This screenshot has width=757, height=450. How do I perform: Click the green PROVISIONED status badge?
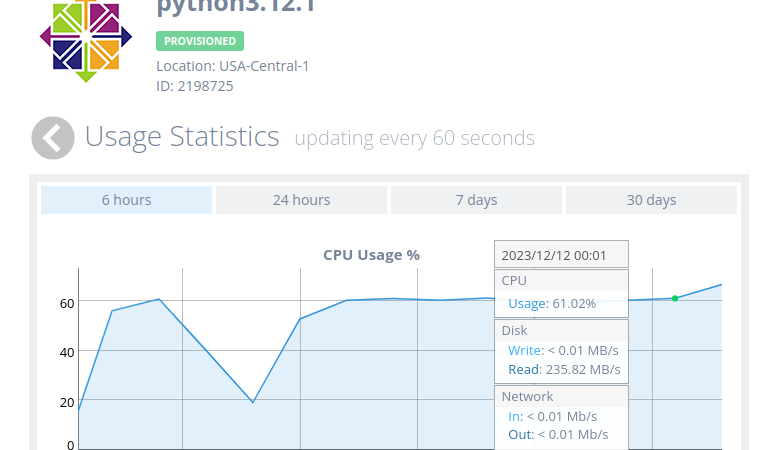(x=200, y=41)
